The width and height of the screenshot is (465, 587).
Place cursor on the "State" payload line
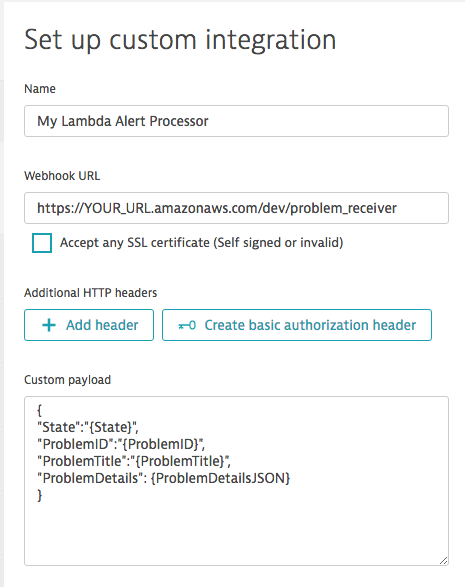click(88, 427)
